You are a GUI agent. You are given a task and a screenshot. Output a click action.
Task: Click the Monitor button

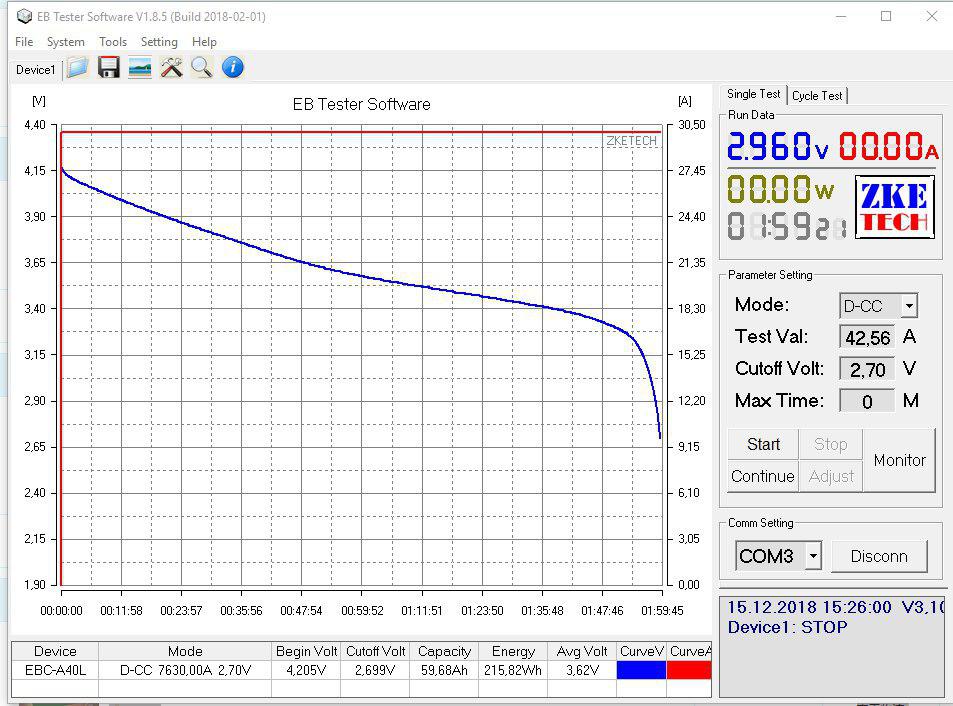900,461
